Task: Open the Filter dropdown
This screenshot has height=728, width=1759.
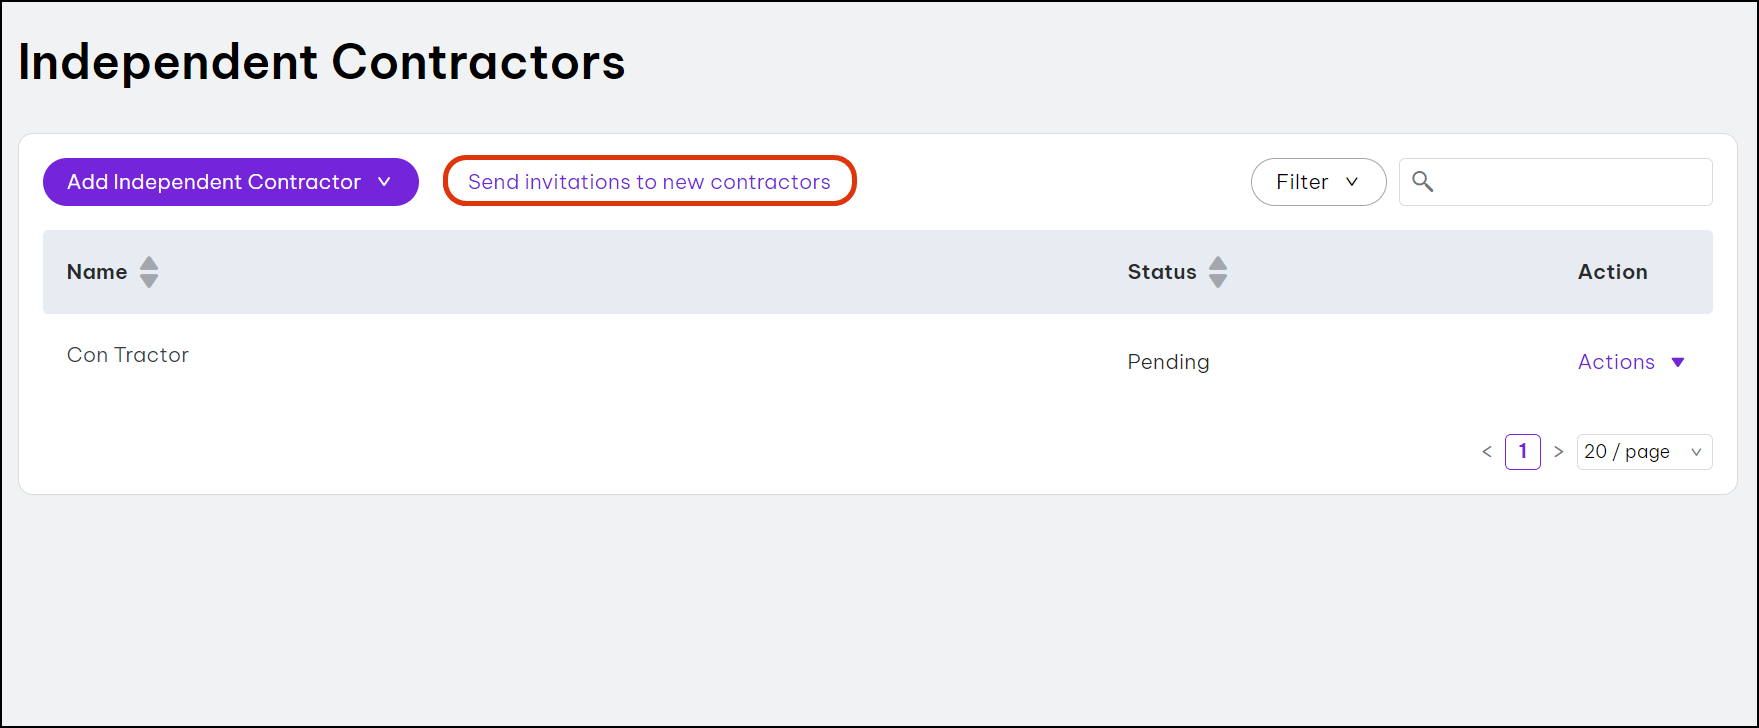Action: tap(1318, 182)
